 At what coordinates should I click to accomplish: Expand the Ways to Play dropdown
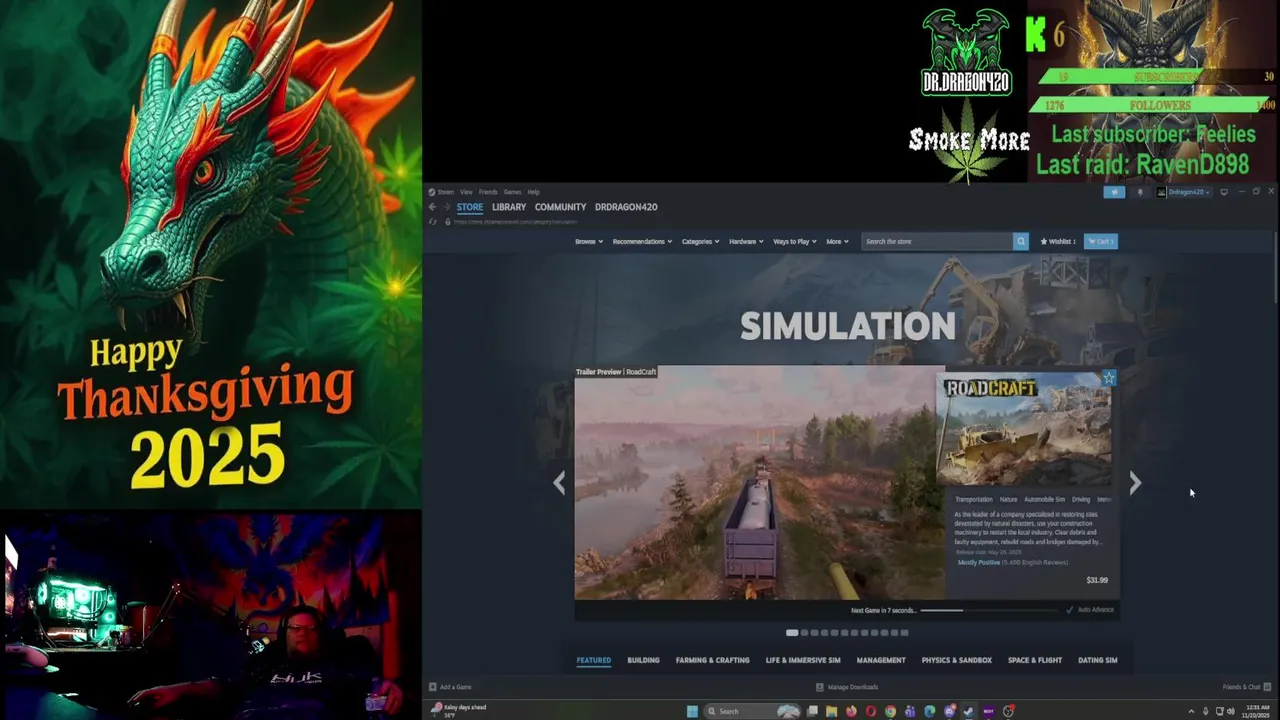point(794,241)
